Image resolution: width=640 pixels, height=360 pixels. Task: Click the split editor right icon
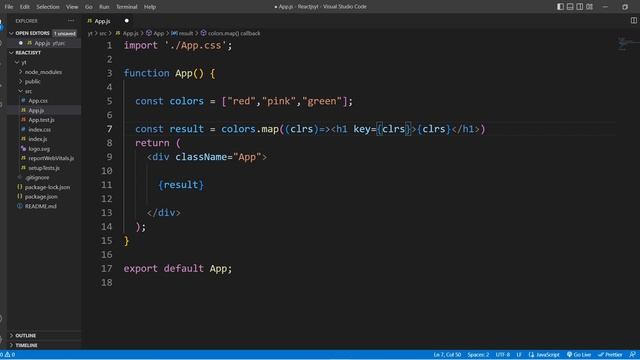coord(633,20)
